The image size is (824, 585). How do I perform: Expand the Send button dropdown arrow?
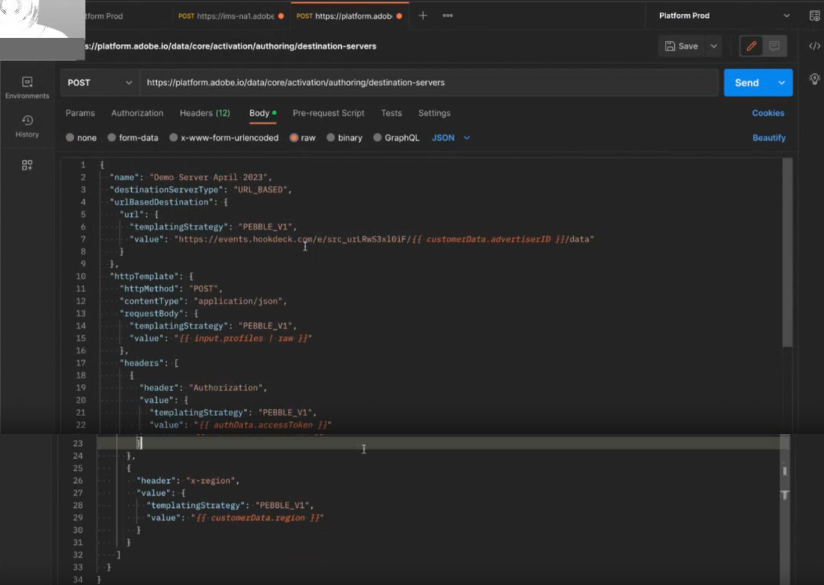click(781, 83)
